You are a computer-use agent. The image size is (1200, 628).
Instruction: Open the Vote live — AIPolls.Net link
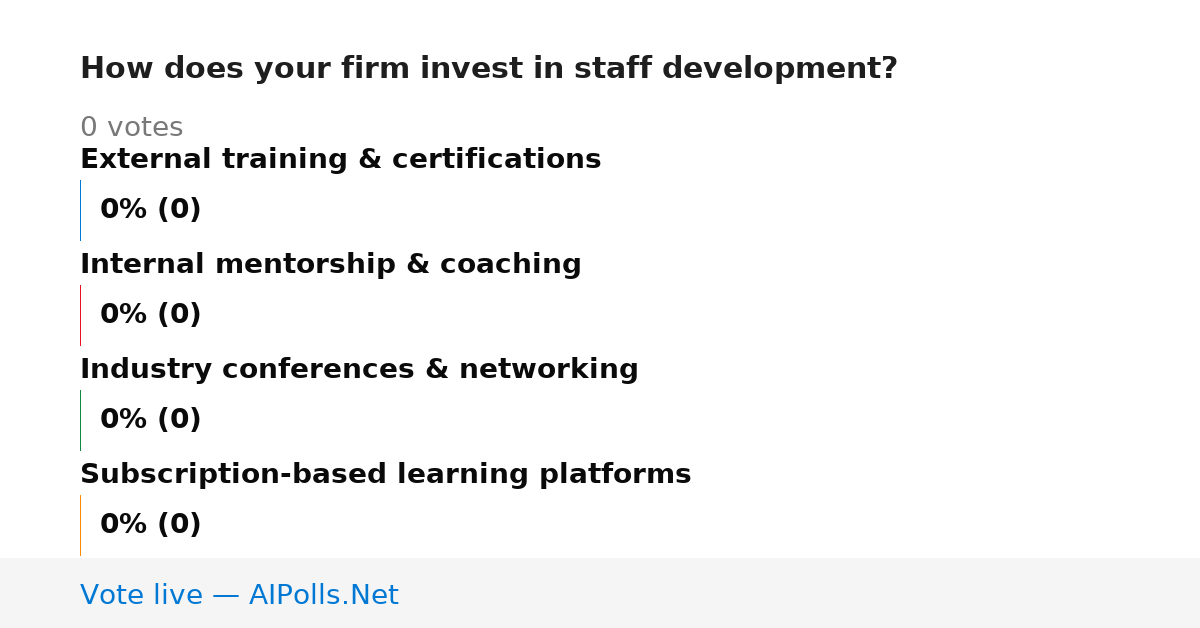click(x=239, y=595)
